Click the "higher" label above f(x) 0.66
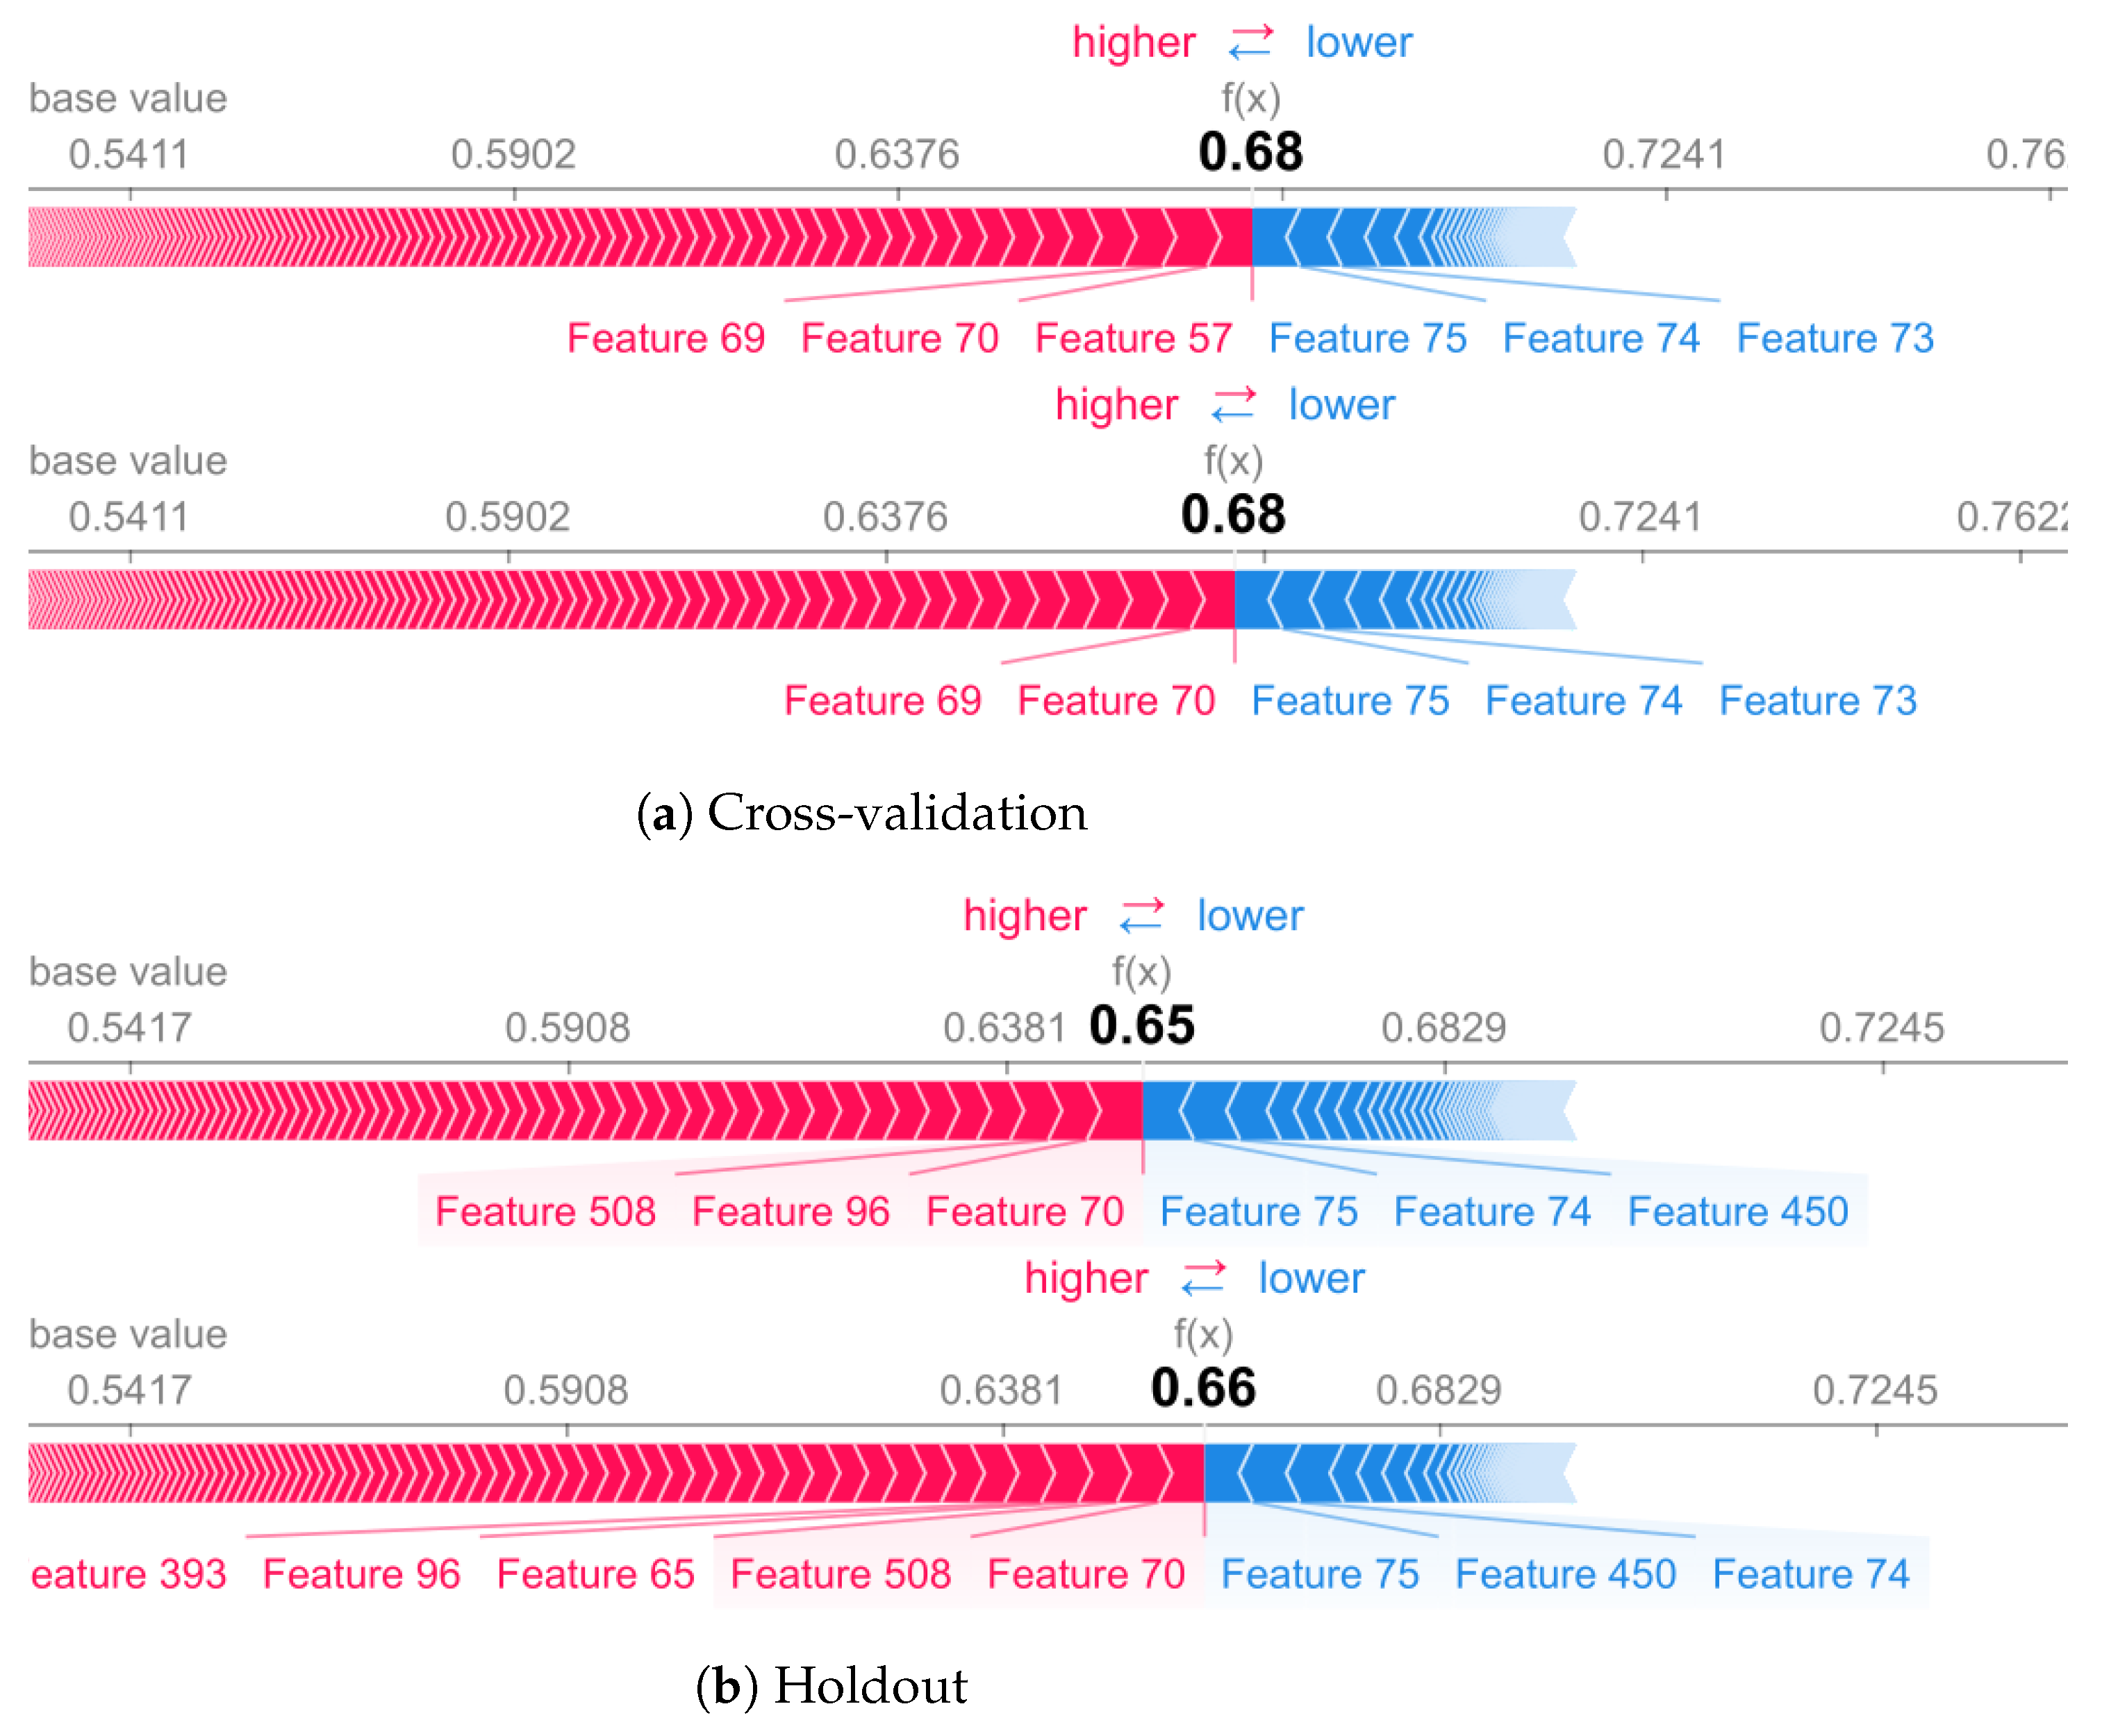The width and height of the screenshot is (2102, 1736). [1086, 1278]
